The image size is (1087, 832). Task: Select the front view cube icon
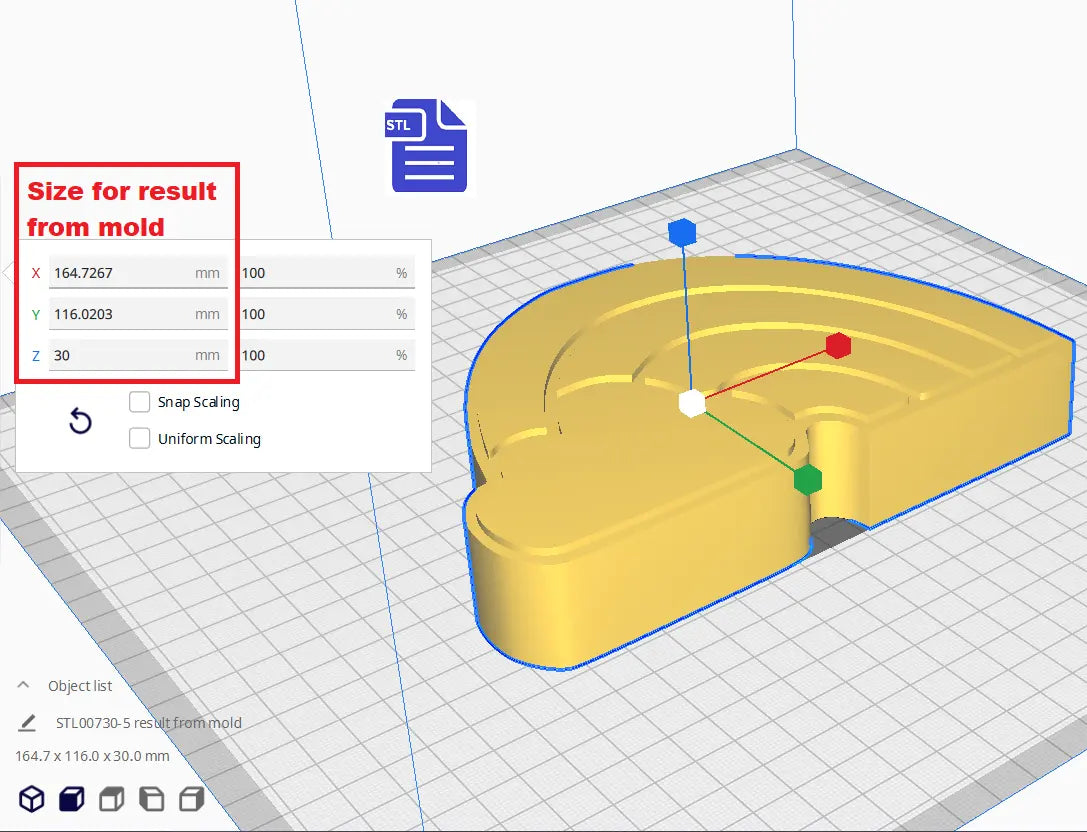coord(71,799)
